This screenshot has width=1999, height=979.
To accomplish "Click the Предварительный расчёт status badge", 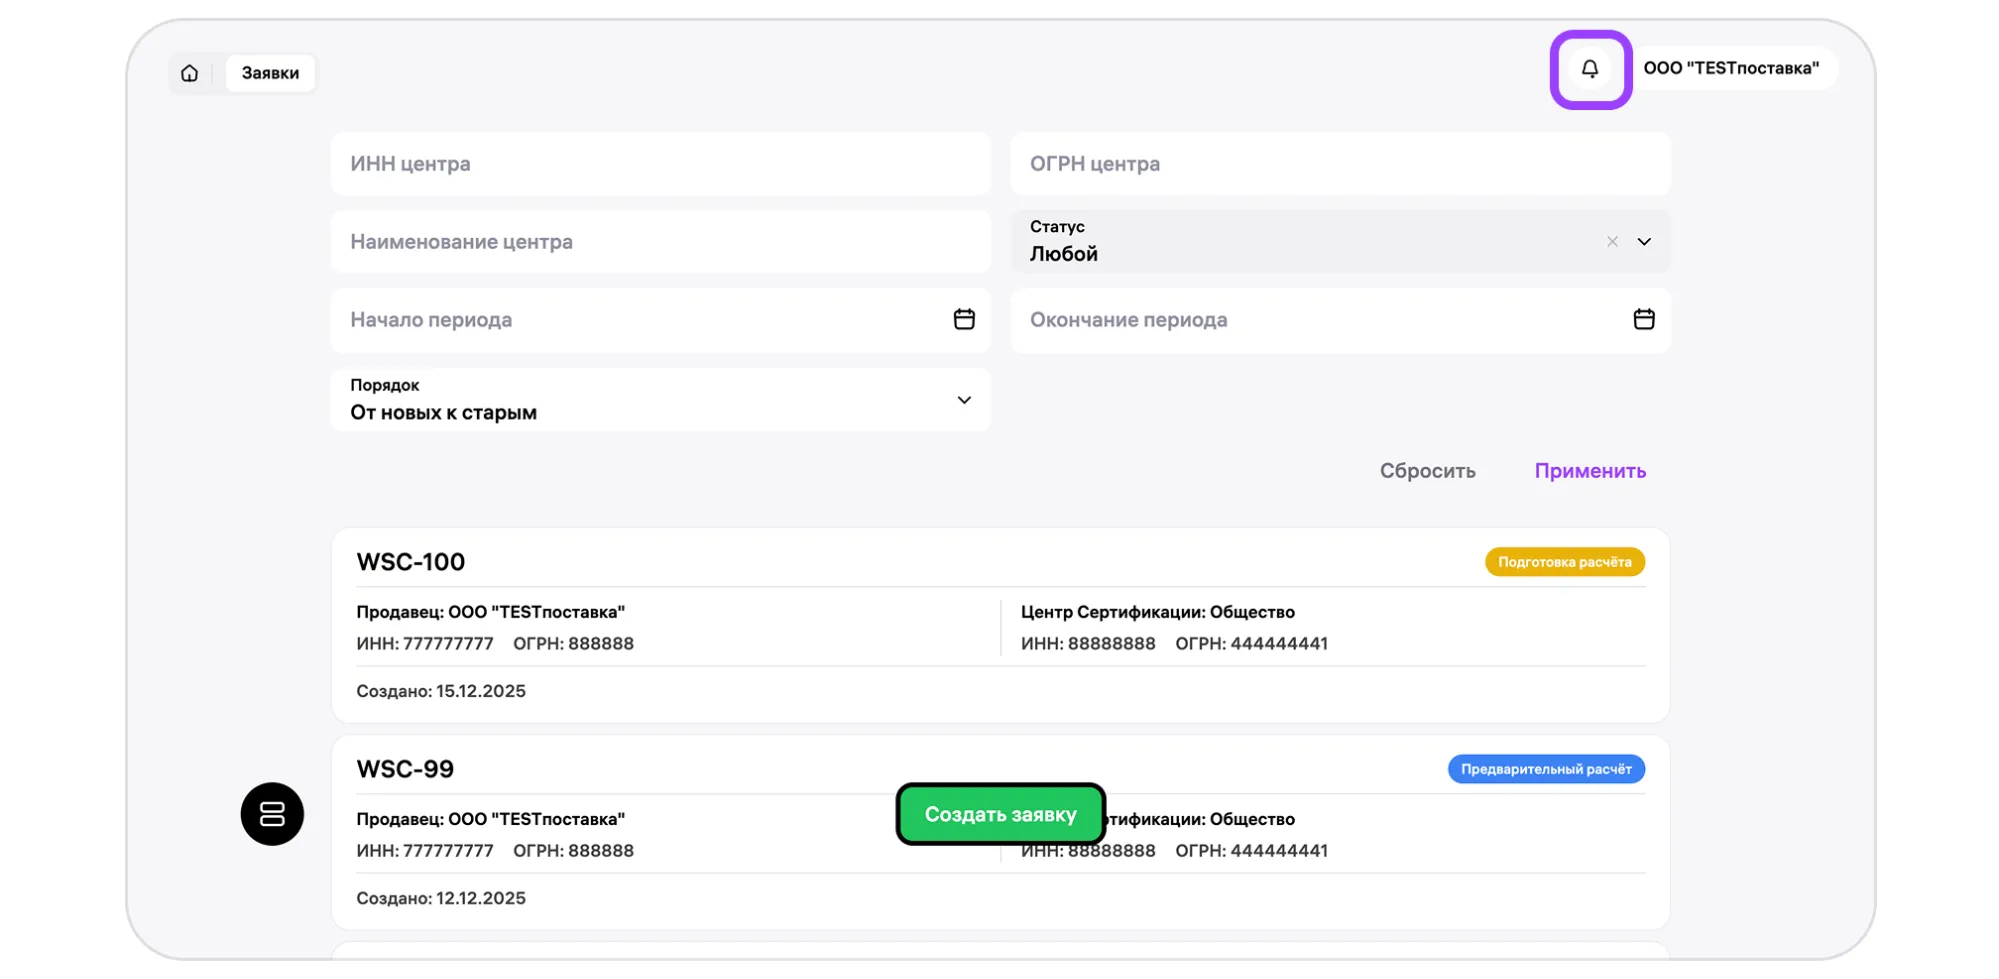I will point(1545,769).
